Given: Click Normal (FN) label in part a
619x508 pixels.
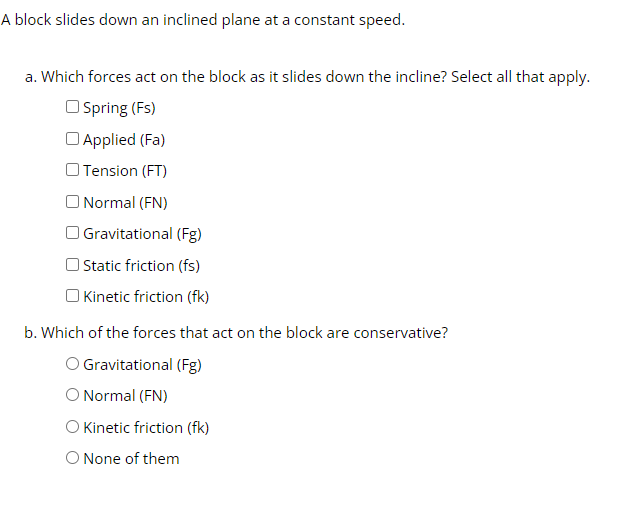Looking at the screenshot, I should coord(126,203).
